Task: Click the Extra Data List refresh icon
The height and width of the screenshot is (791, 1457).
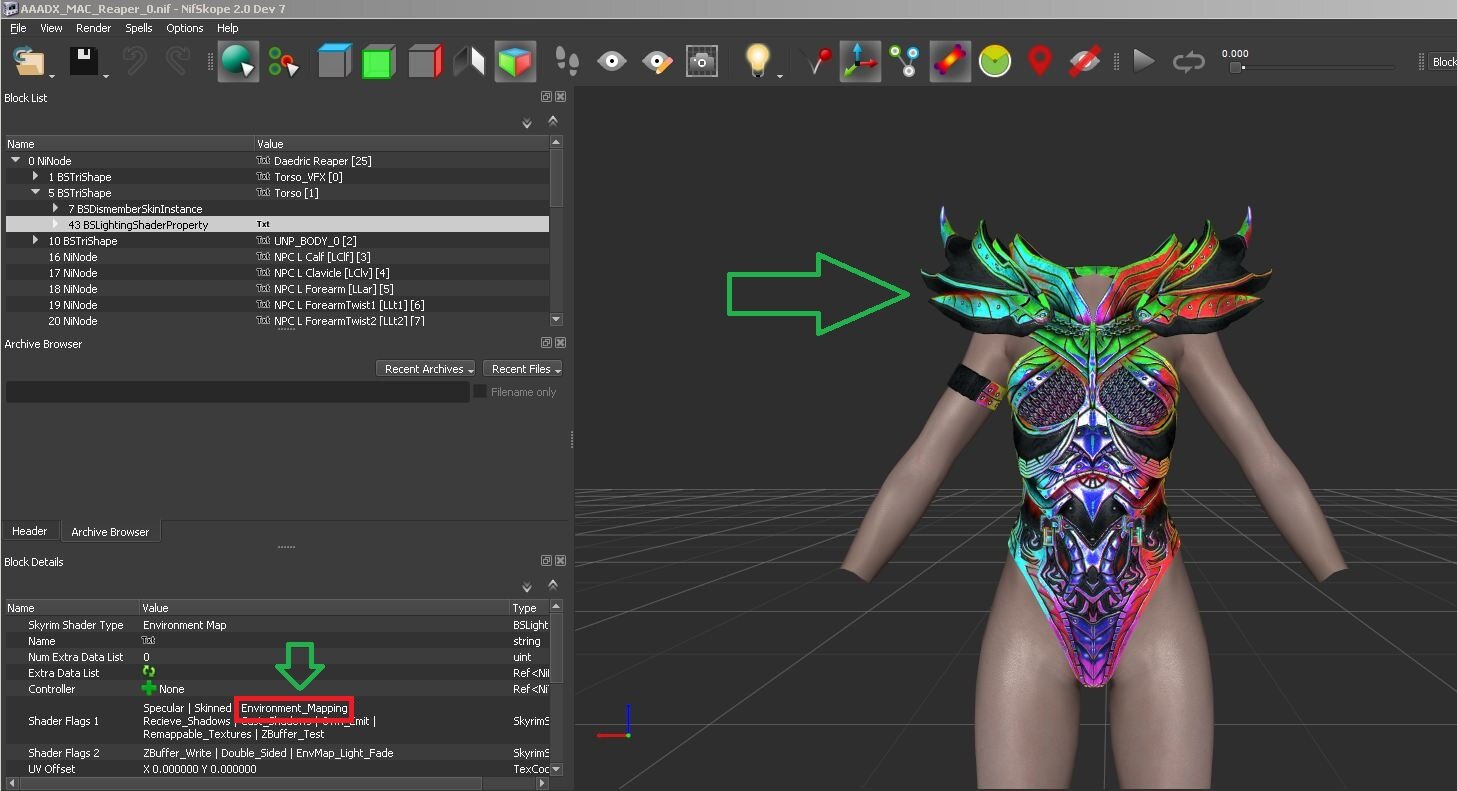Action: point(149,672)
